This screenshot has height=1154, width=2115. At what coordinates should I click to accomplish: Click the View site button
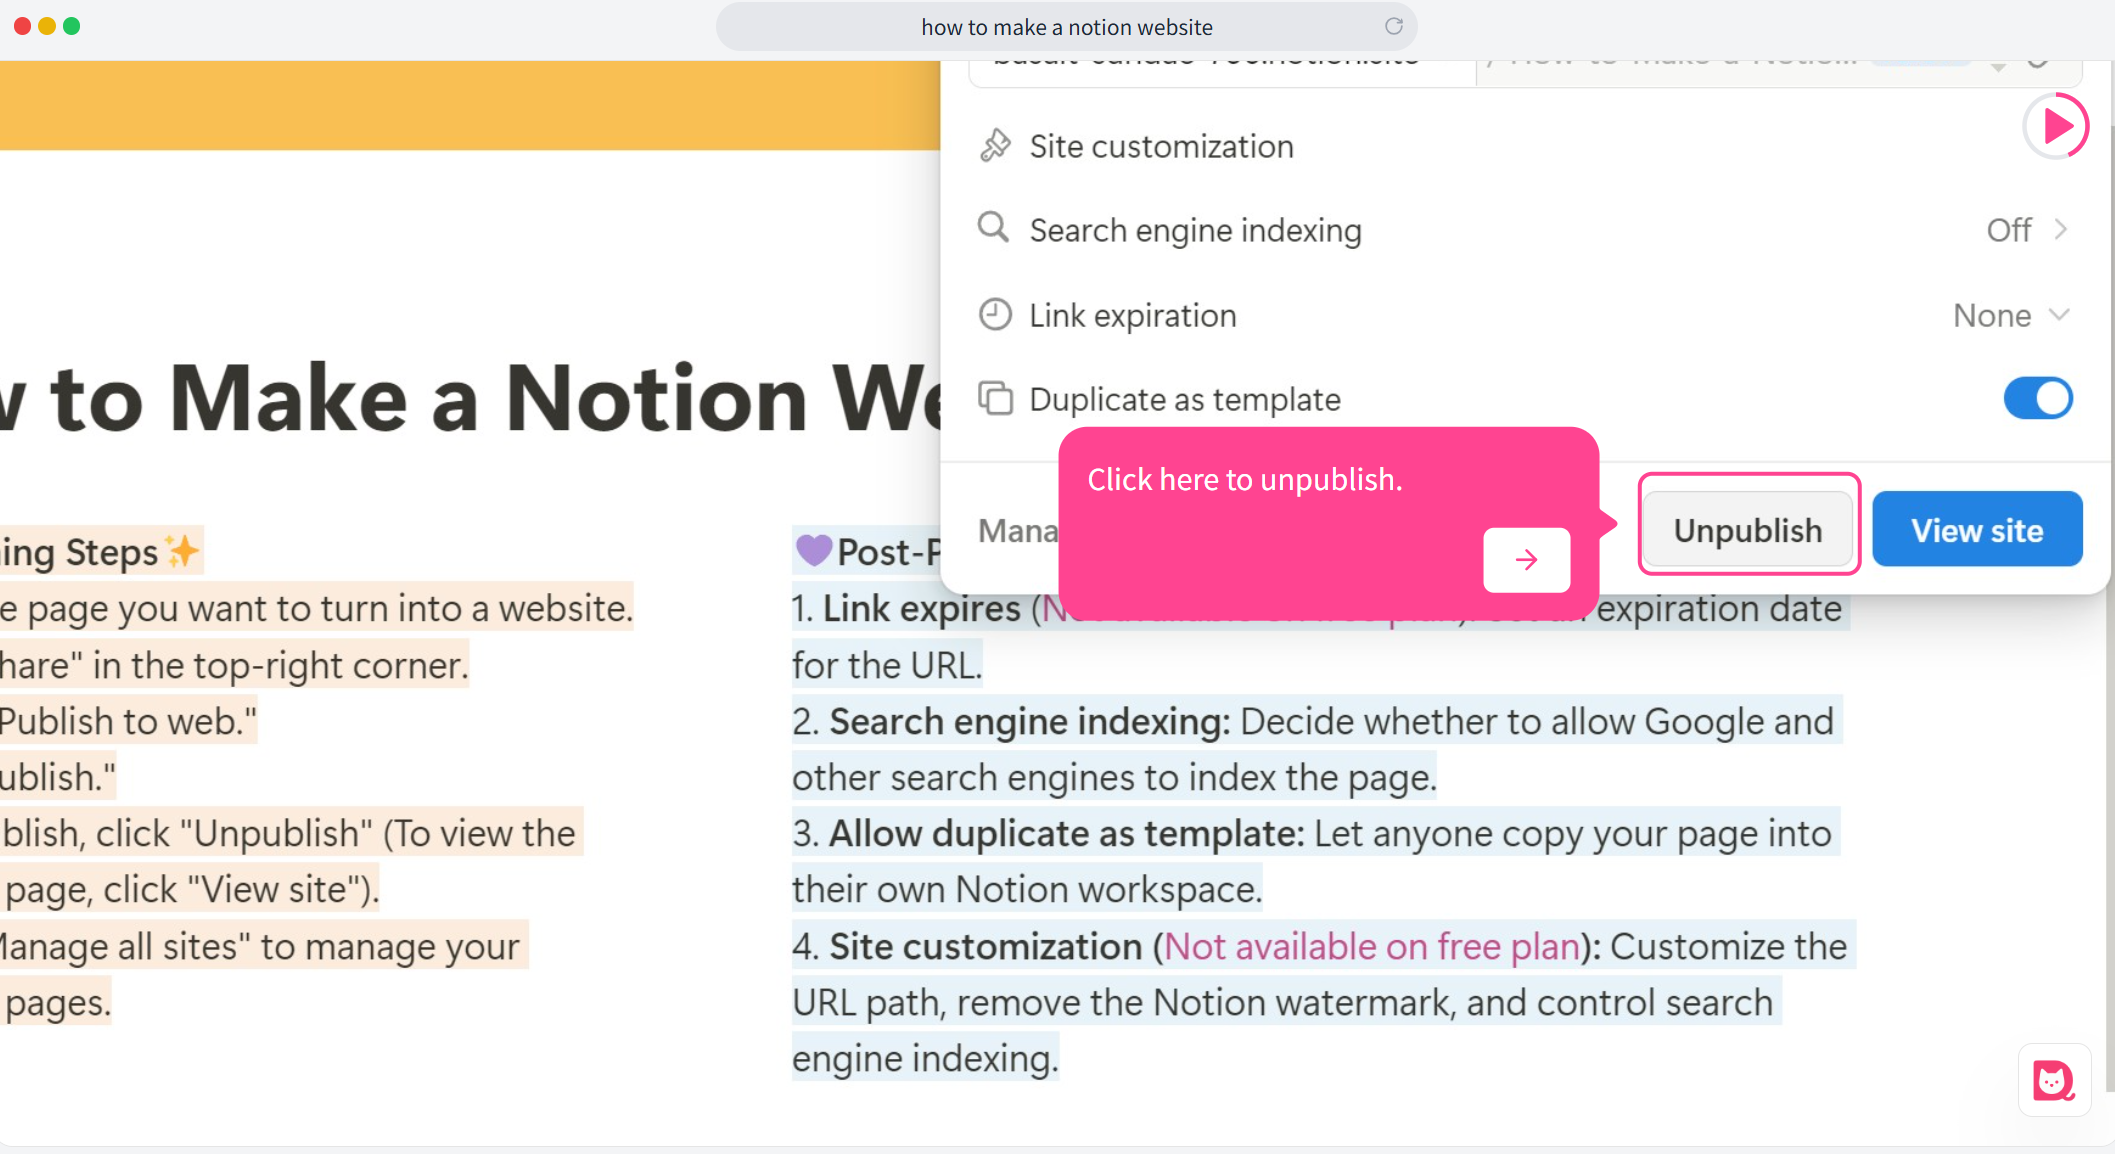coord(1977,529)
